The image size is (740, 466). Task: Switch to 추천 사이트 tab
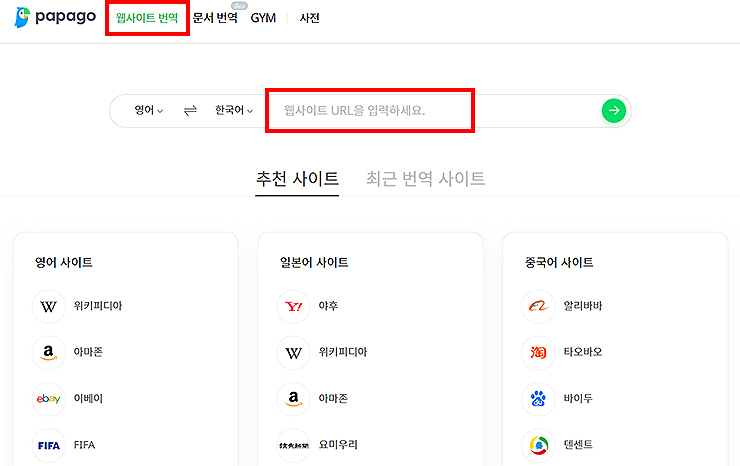tap(297, 178)
